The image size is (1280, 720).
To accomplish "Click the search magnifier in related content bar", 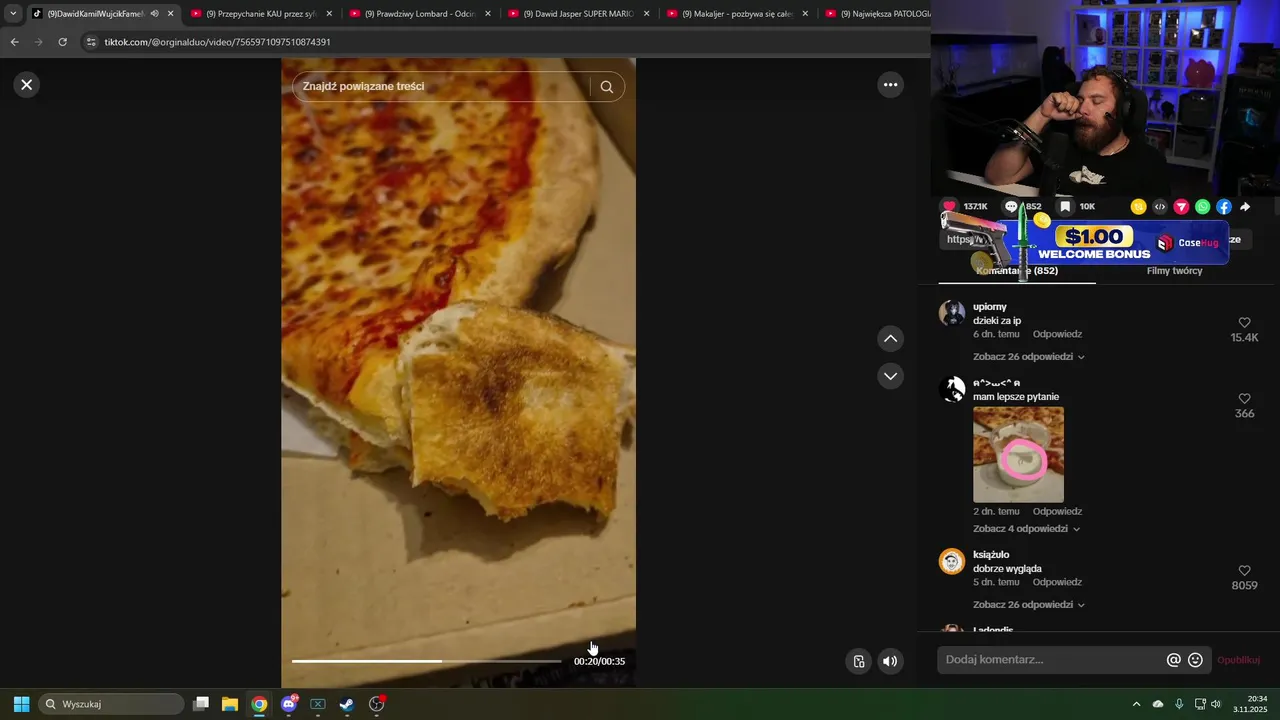I will click(x=606, y=87).
